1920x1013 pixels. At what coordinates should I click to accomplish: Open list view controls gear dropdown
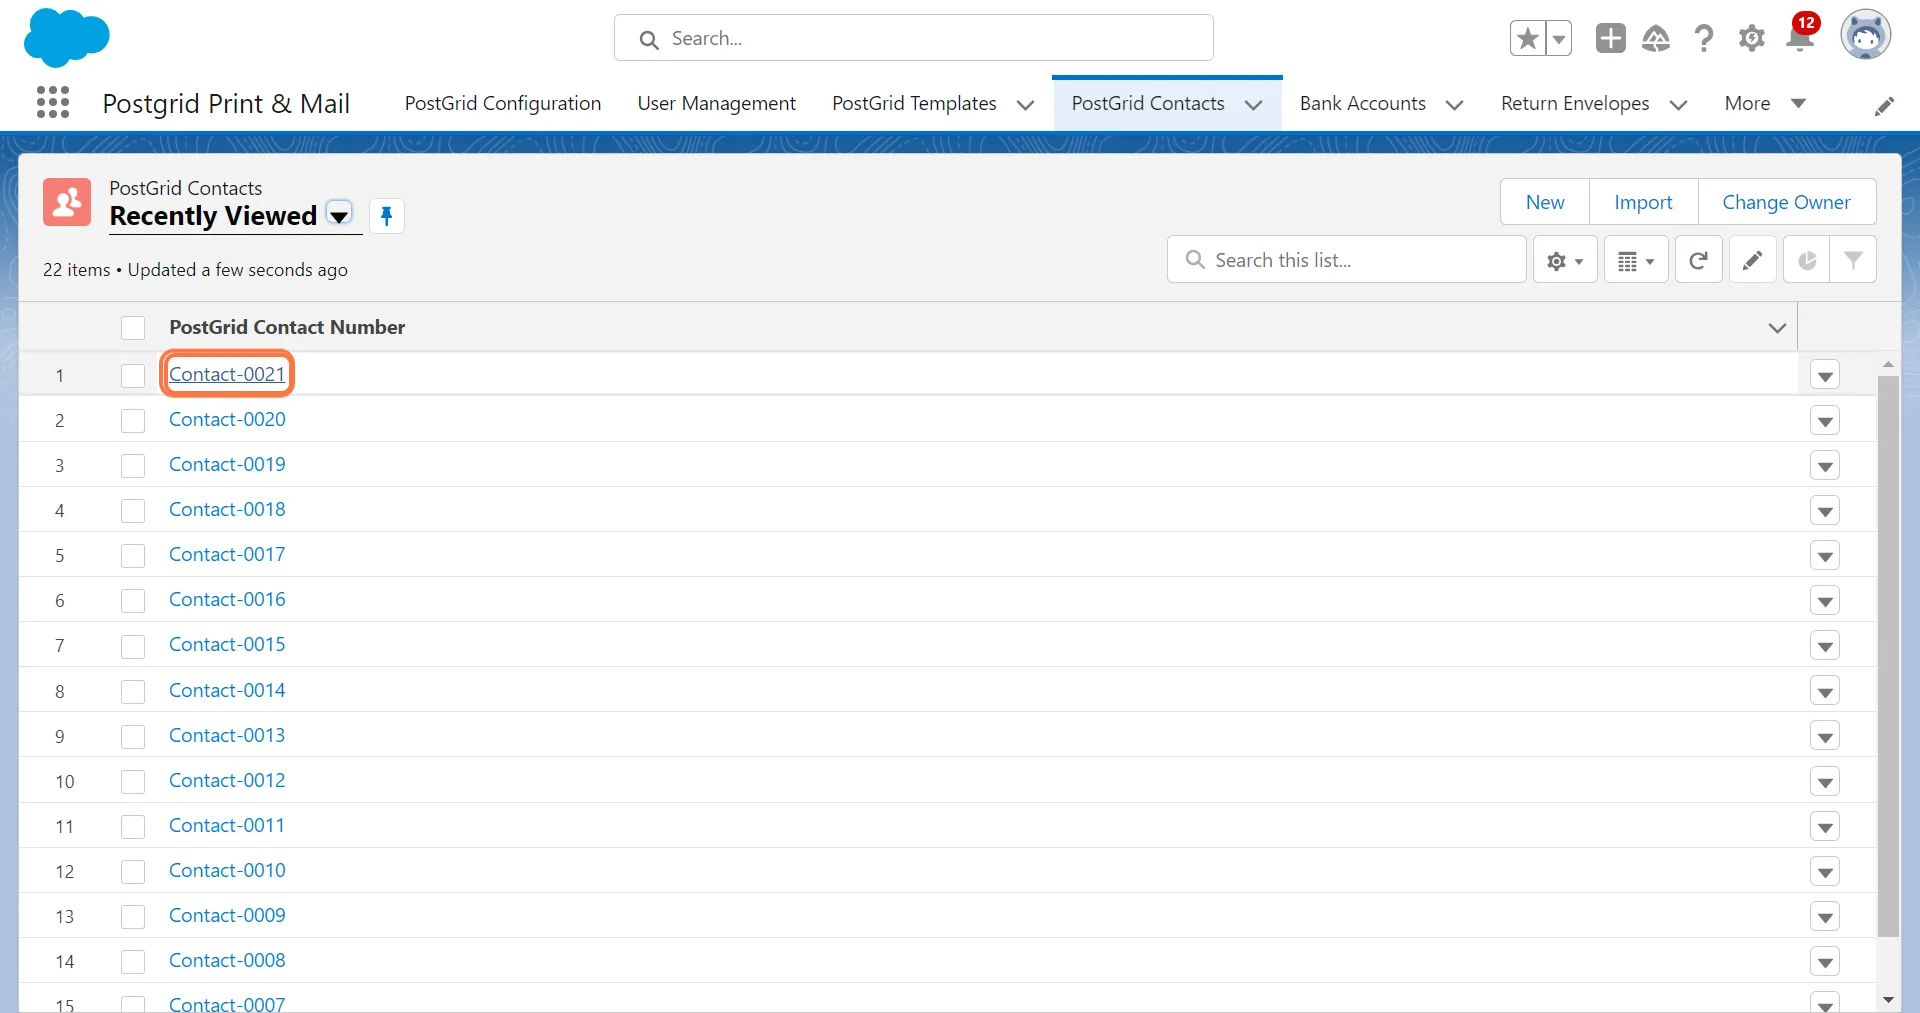(1565, 261)
